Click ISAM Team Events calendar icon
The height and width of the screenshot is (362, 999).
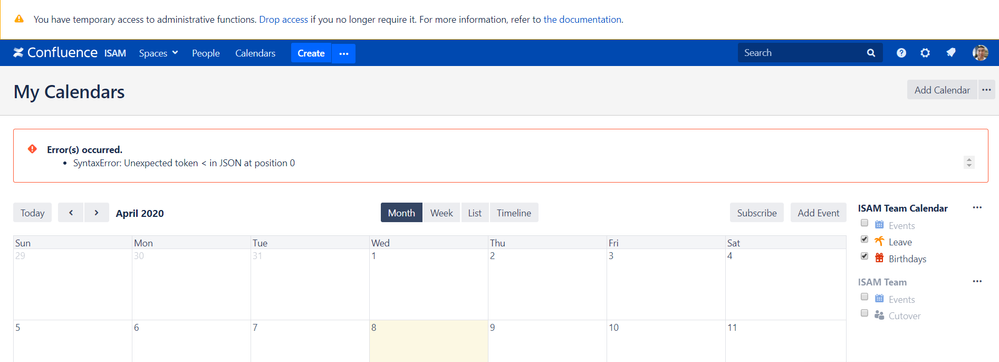click(879, 299)
